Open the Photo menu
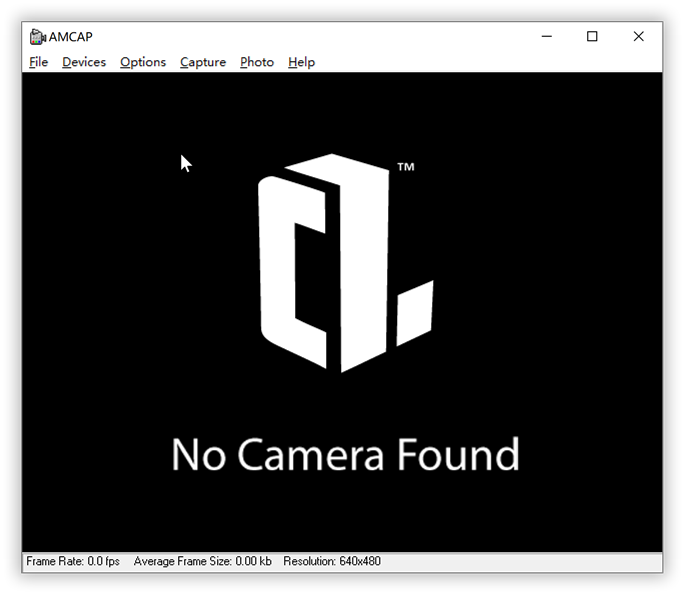The height and width of the screenshot is (594, 684). [257, 62]
